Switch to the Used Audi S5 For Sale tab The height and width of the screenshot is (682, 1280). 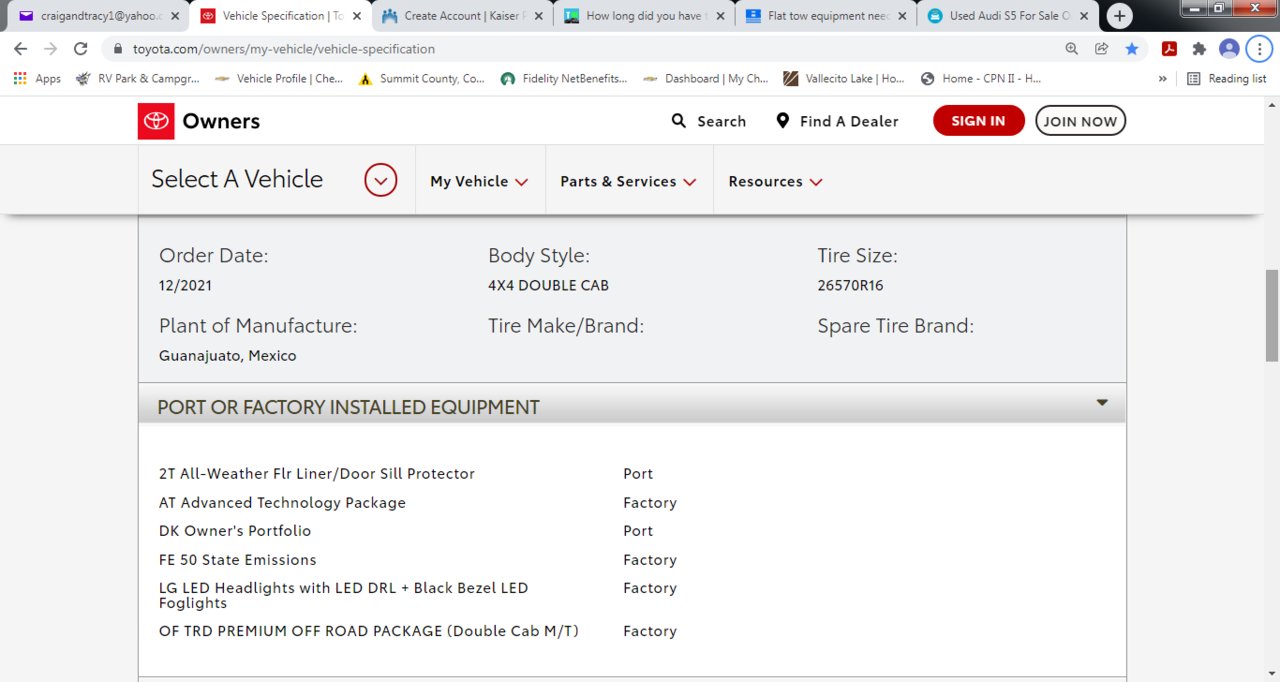click(x=1007, y=16)
